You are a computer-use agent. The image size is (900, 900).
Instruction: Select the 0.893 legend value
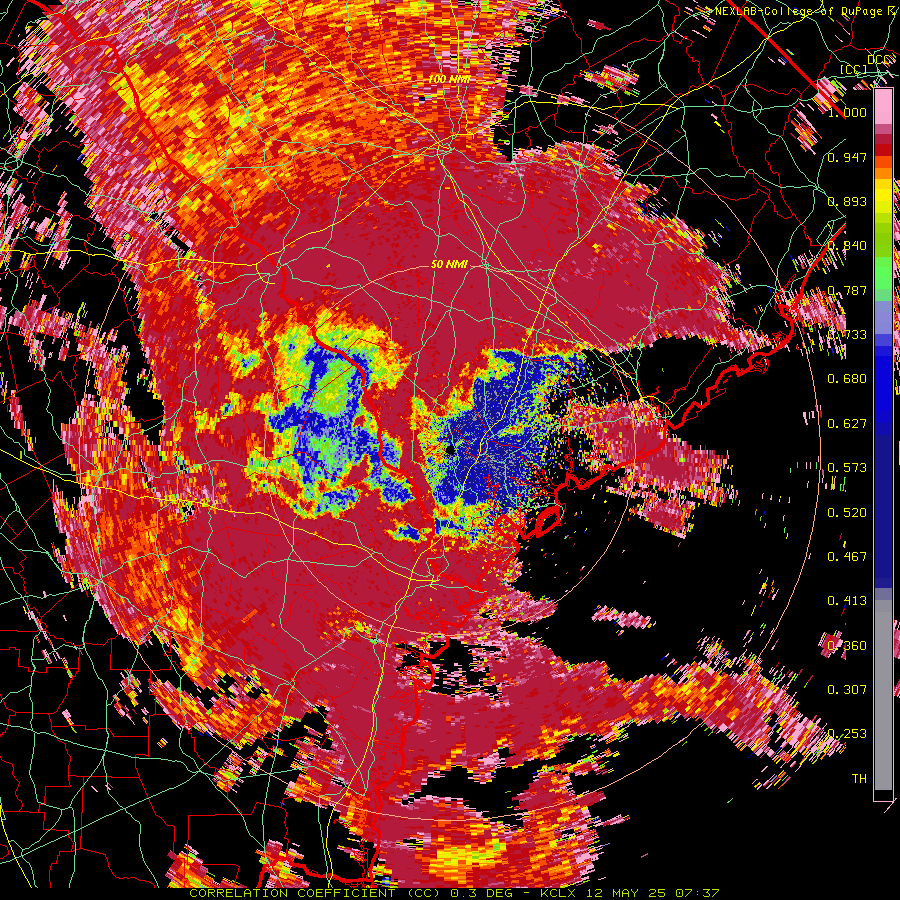point(847,201)
